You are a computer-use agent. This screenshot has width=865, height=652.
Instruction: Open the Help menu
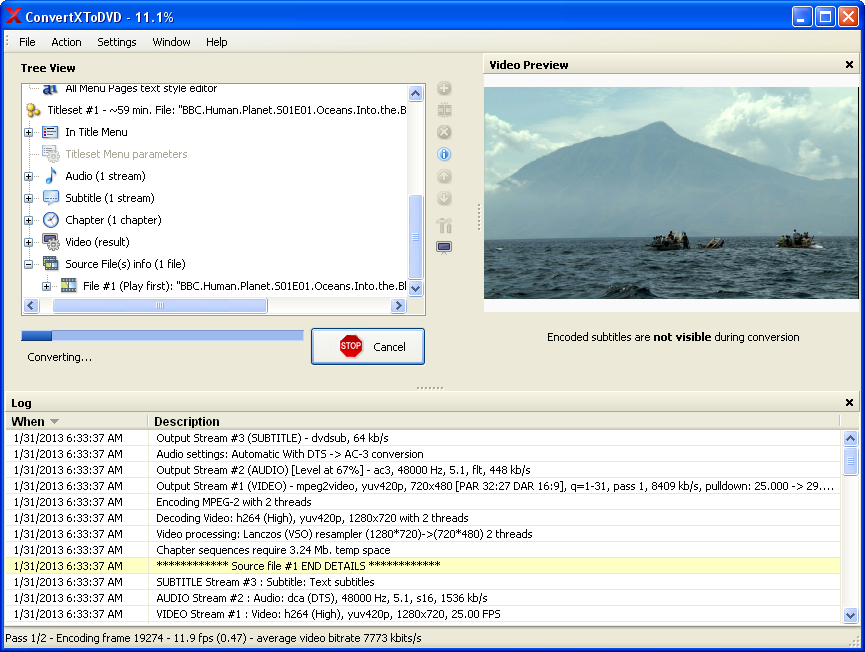coord(216,42)
